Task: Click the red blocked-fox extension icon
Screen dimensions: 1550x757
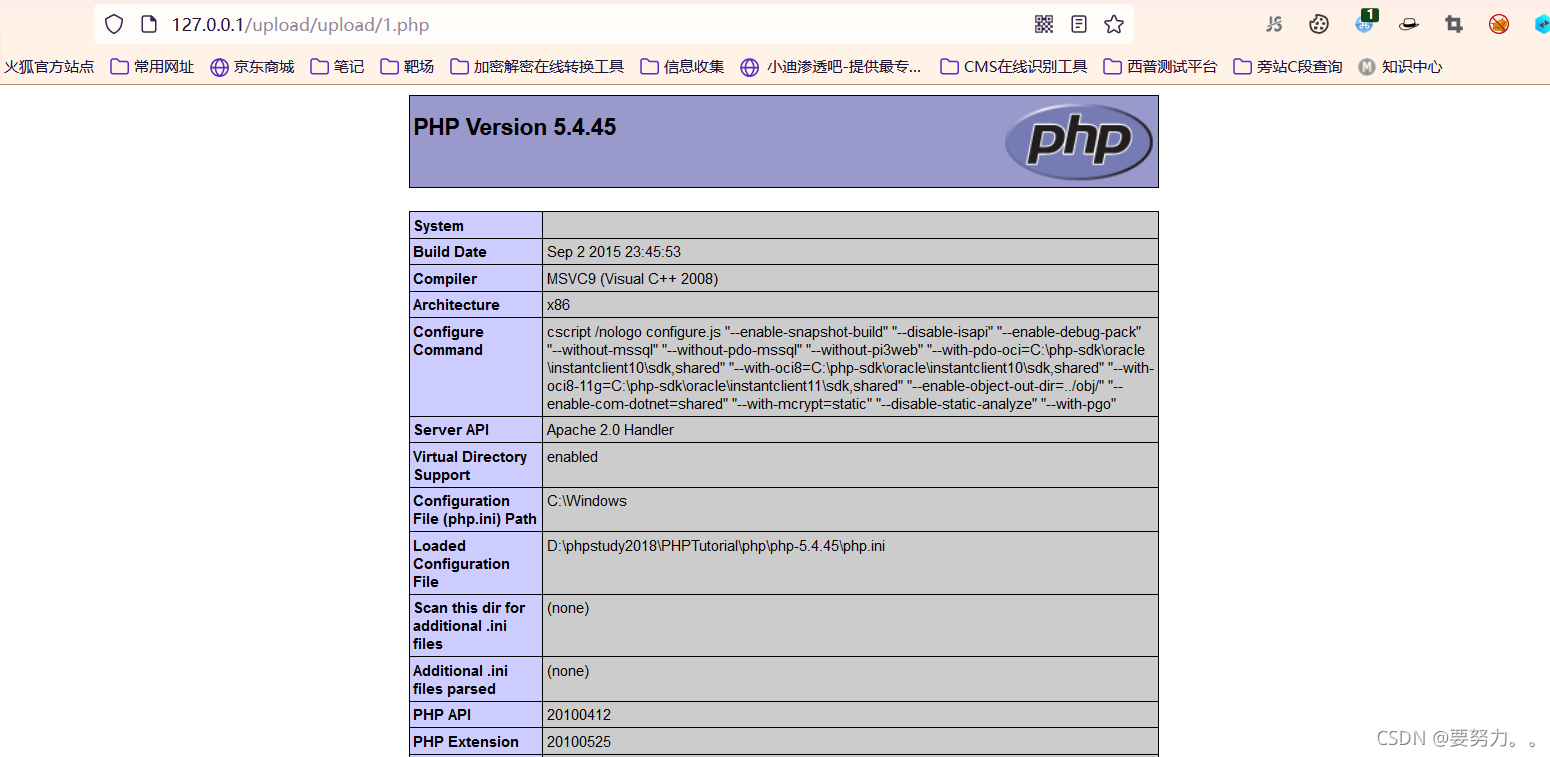Action: point(1498,24)
